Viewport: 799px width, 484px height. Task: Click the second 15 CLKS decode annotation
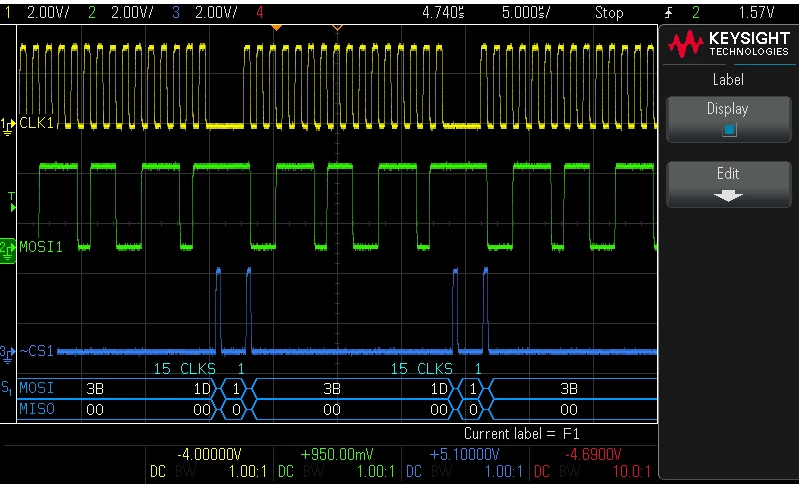(421, 368)
